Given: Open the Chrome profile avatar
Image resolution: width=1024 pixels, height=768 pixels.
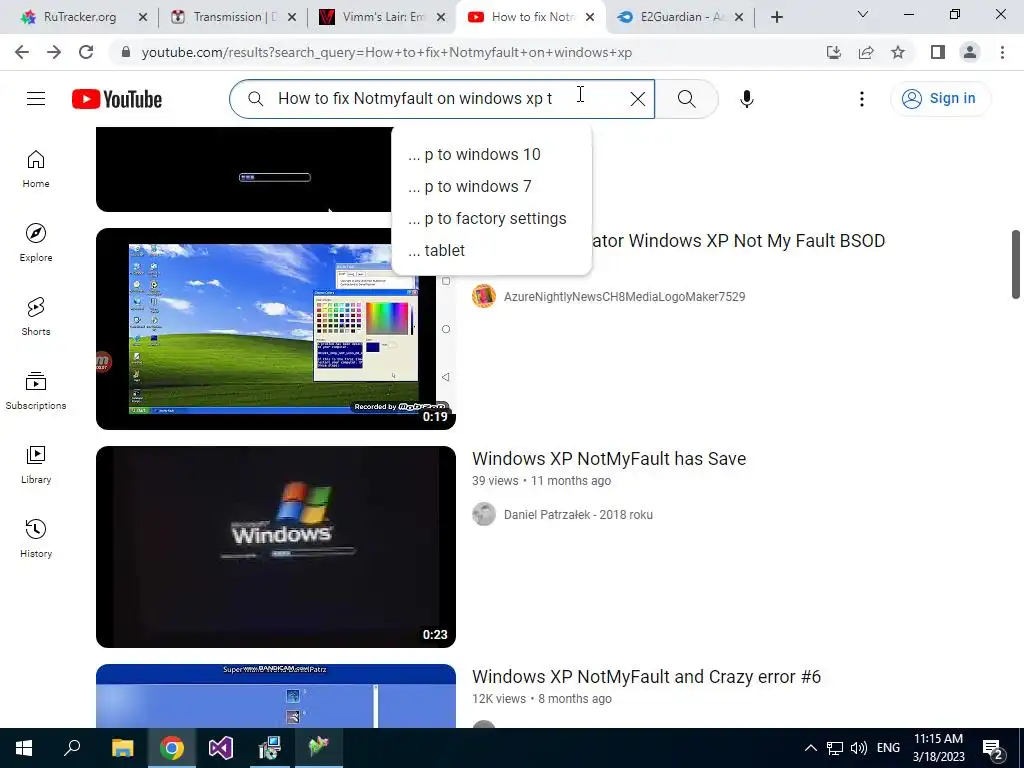Looking at the screenshot, I should pos(970,52).
